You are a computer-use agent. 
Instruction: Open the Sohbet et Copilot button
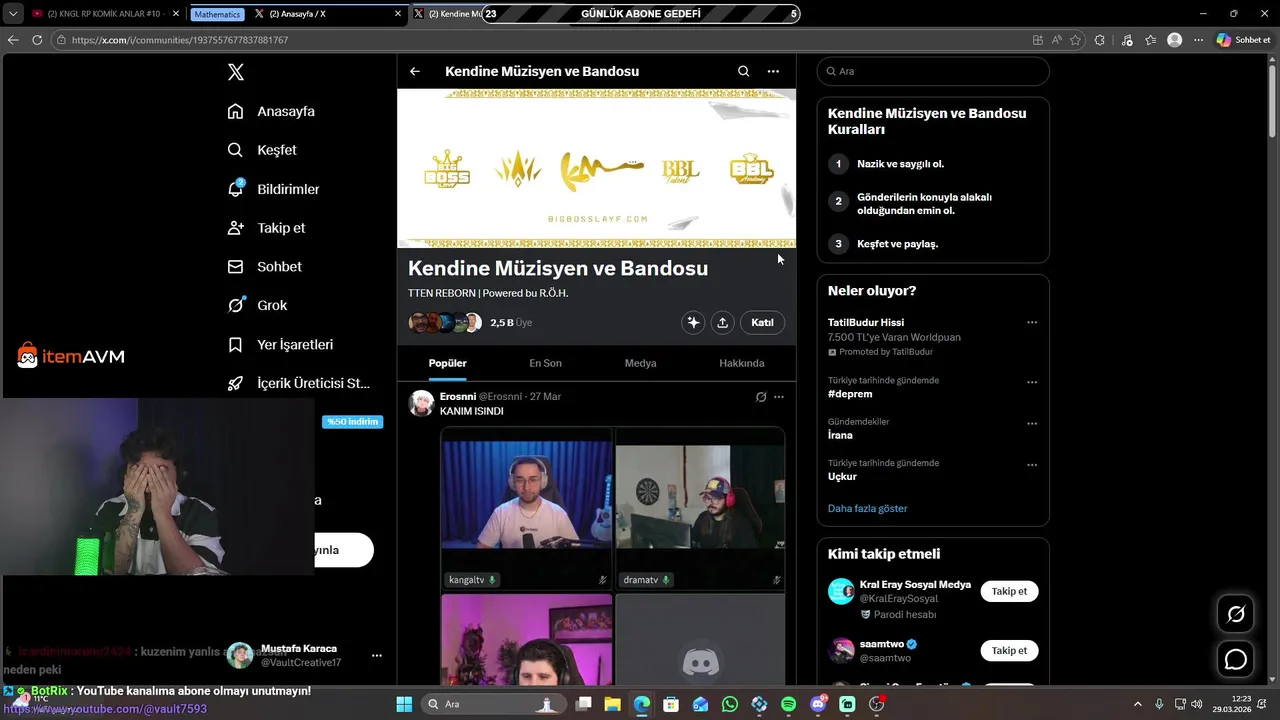pyautogui.click(x=1243, y=40)
